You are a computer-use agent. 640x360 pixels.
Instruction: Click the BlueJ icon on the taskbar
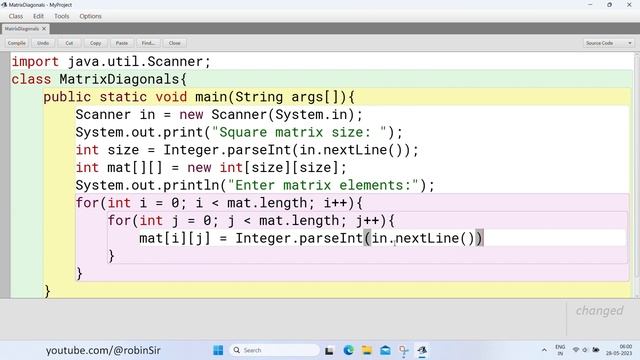pos(422,350)
